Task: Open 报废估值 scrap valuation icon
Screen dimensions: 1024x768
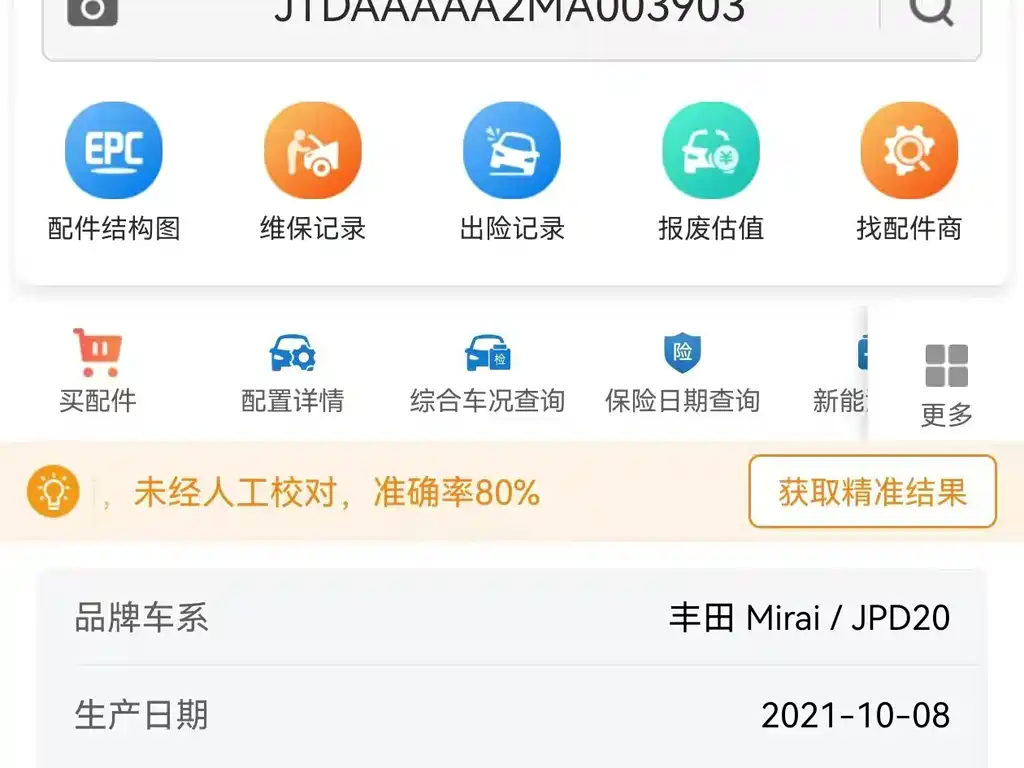Action: 711,150
